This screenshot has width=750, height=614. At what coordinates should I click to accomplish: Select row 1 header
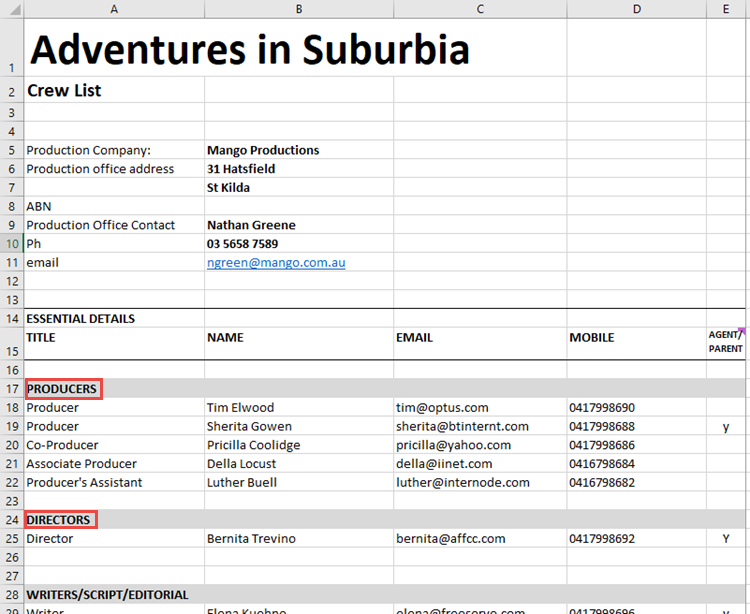point(11,47)
